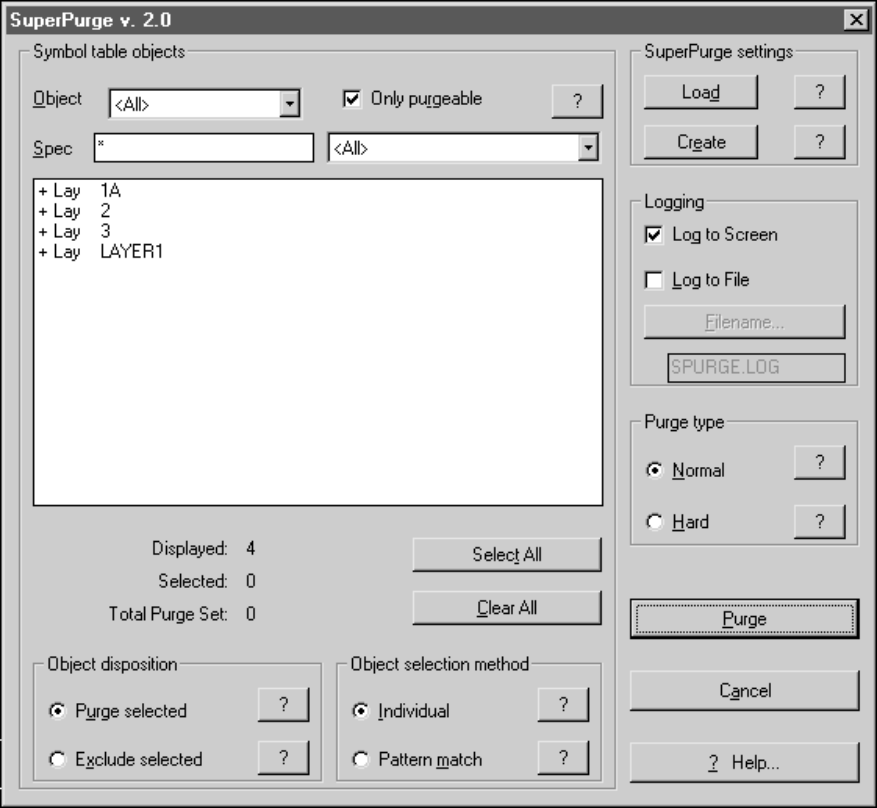This screenshot has width=877, height=808.
Task: Select Pattern match selection method
Action: coord(361,759)
